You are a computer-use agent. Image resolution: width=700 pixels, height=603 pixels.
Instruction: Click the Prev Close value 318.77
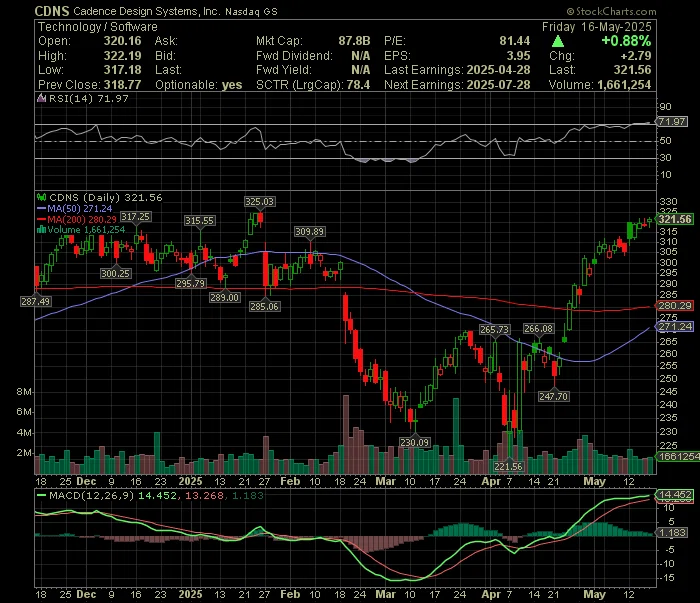click(122, 85)
